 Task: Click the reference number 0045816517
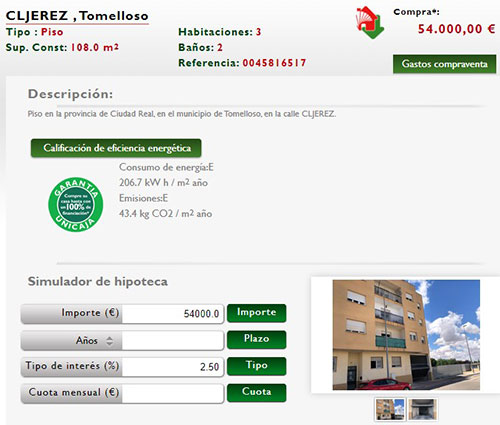[274, 63]
